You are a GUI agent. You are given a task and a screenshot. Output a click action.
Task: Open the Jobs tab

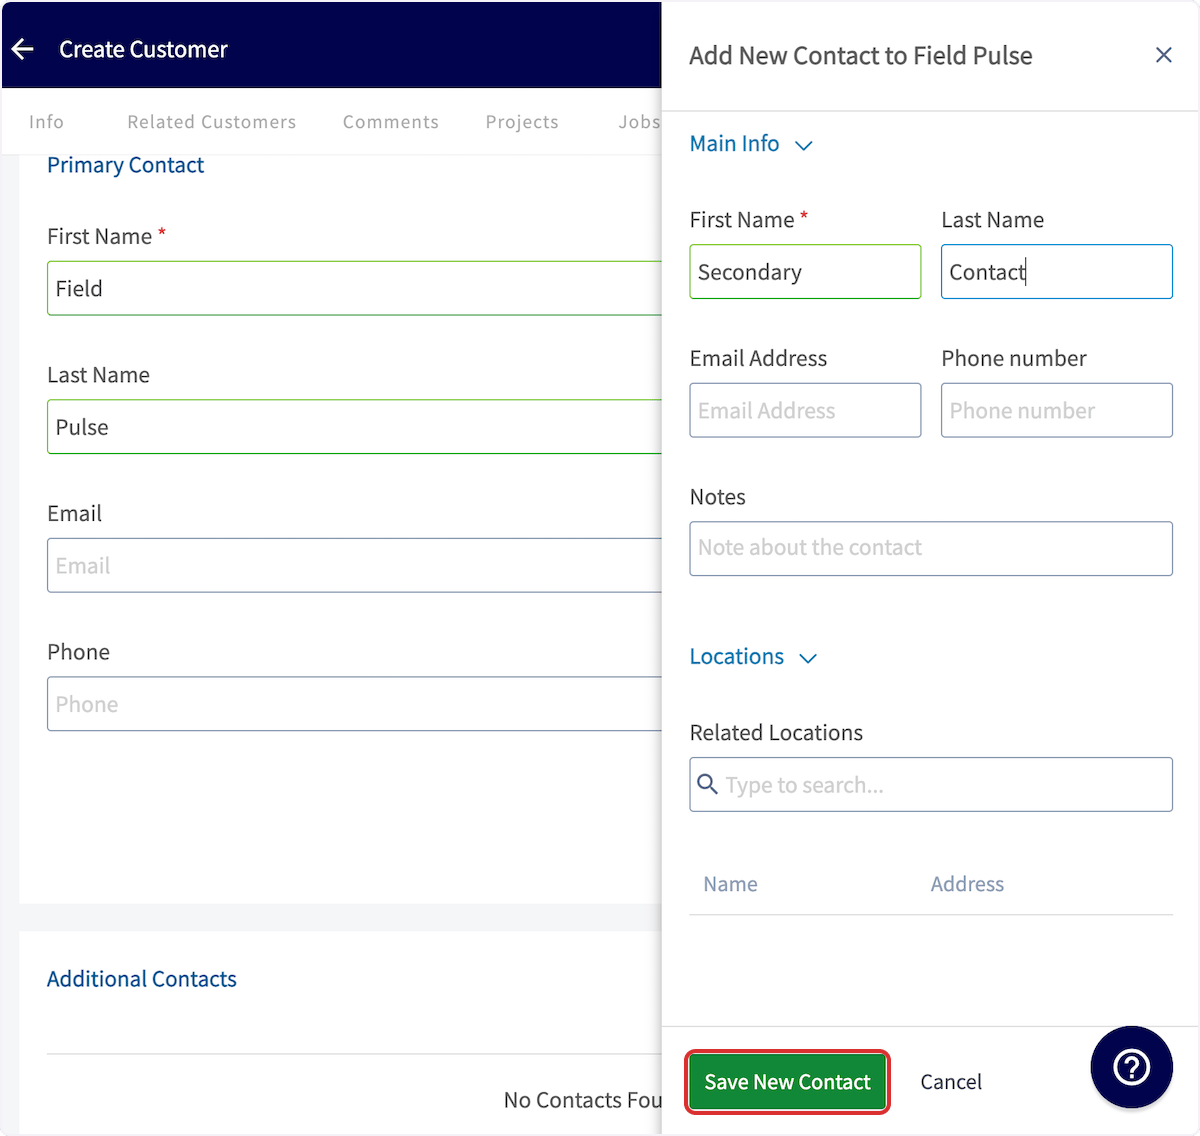pyautogui.click(x=639, y=122)
